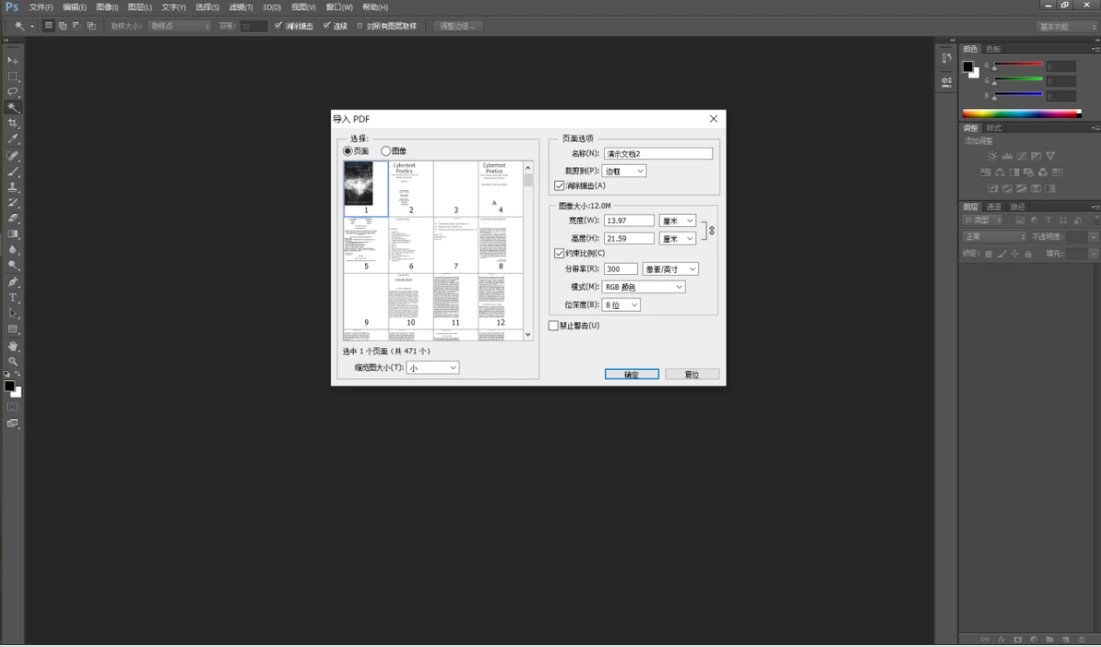The image size is (1101, 647).
Task: Select the Lasso tool
Action: point(13,91)
